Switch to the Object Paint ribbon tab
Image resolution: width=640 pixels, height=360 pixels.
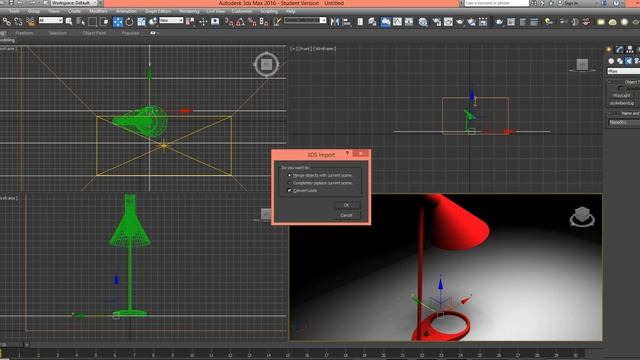point(94,33)
